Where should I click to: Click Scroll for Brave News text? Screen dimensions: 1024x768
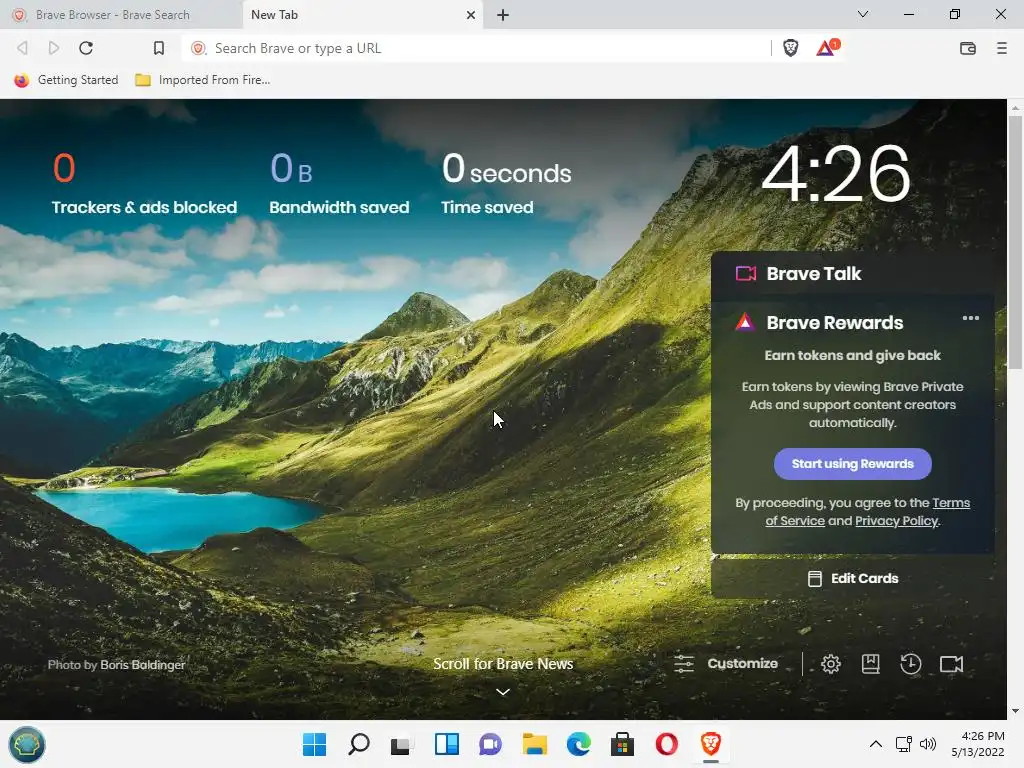pos(503,664)
